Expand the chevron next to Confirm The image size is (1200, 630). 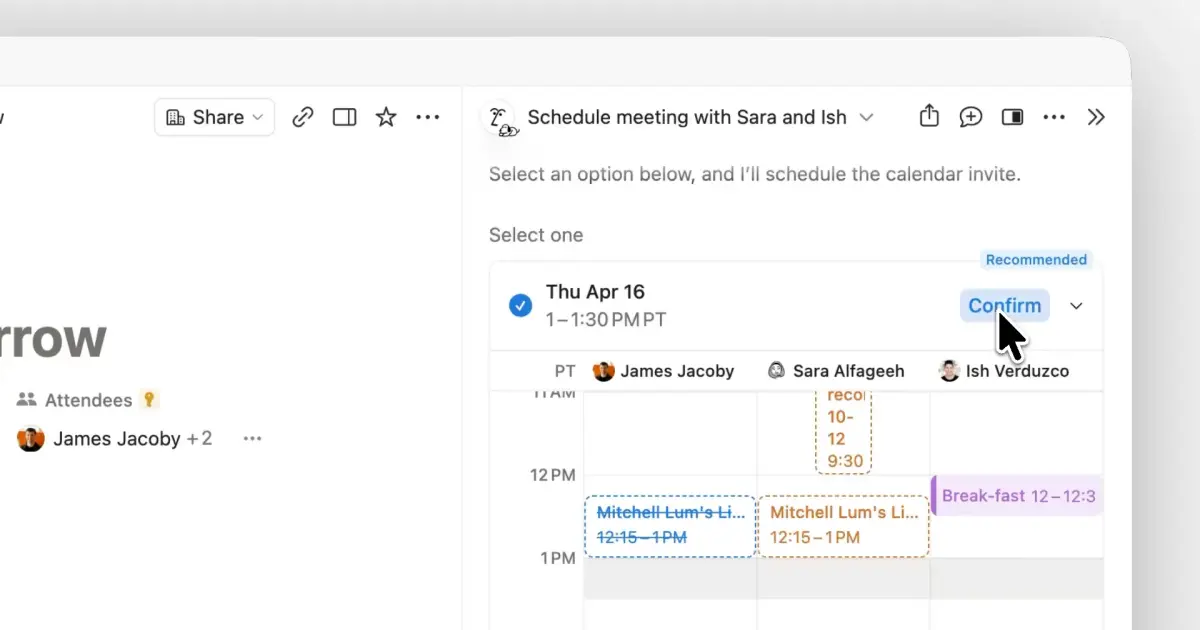click(1076, 306)
